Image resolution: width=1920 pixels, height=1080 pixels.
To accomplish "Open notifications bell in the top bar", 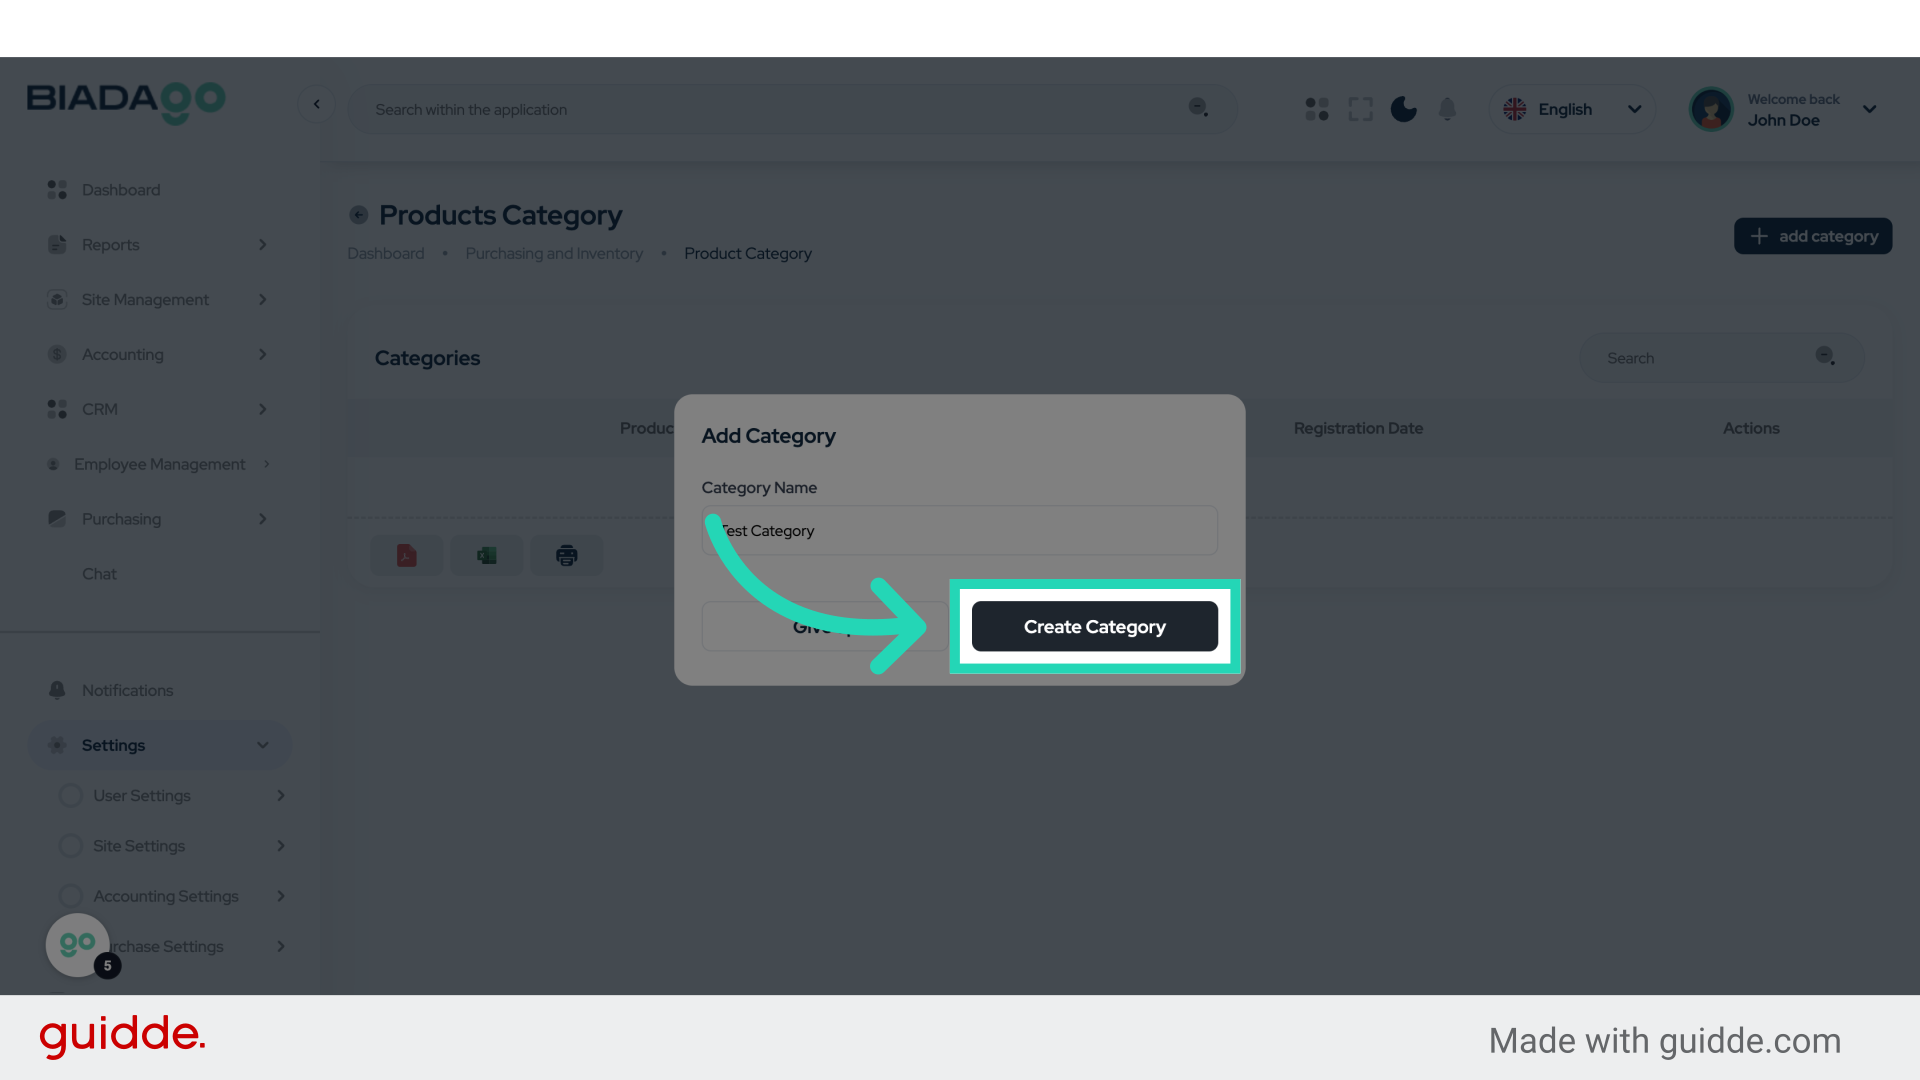I will click(x=1447, y=109).
